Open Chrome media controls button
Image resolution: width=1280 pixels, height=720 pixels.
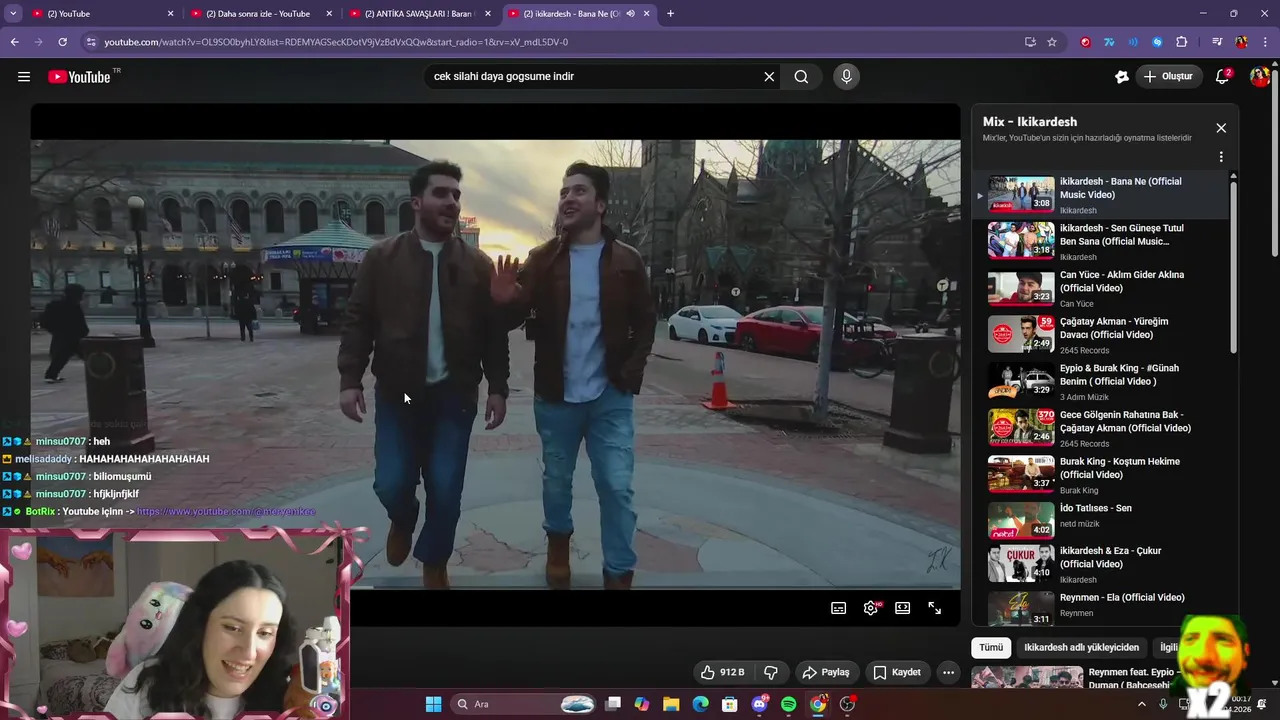click(1217, 42)
